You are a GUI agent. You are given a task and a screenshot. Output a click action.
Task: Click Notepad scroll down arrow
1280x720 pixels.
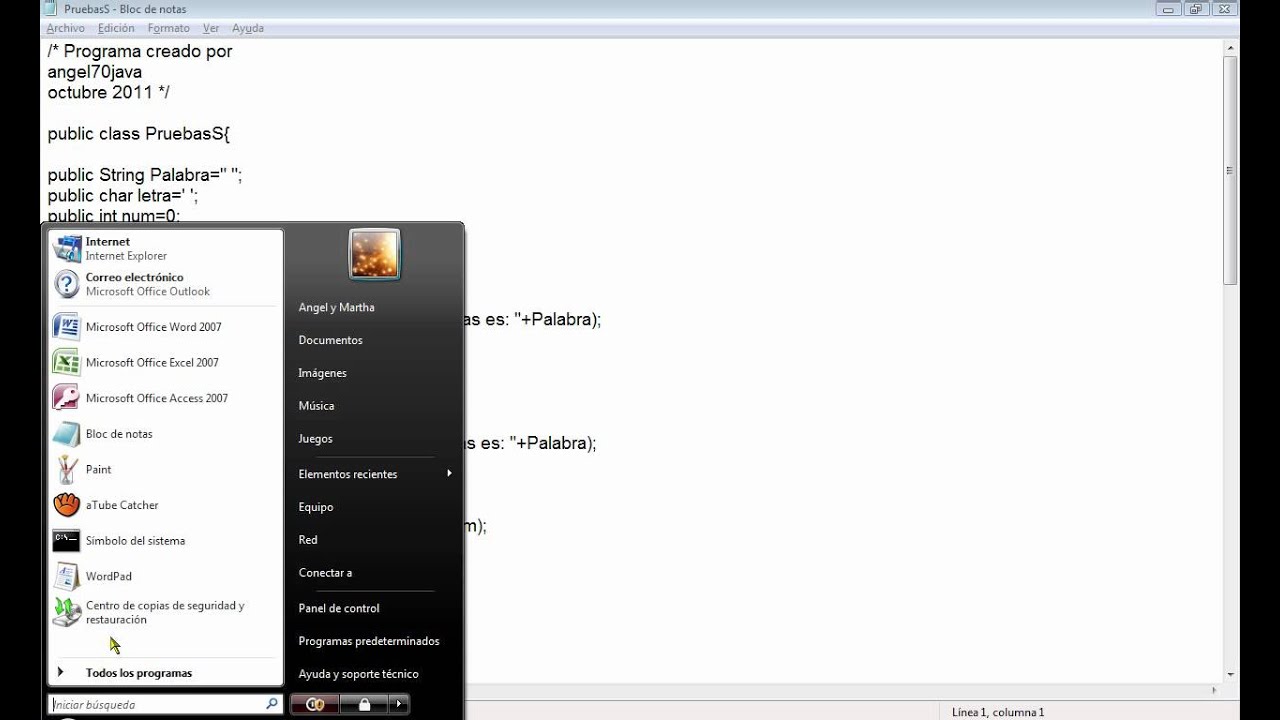1231,674
